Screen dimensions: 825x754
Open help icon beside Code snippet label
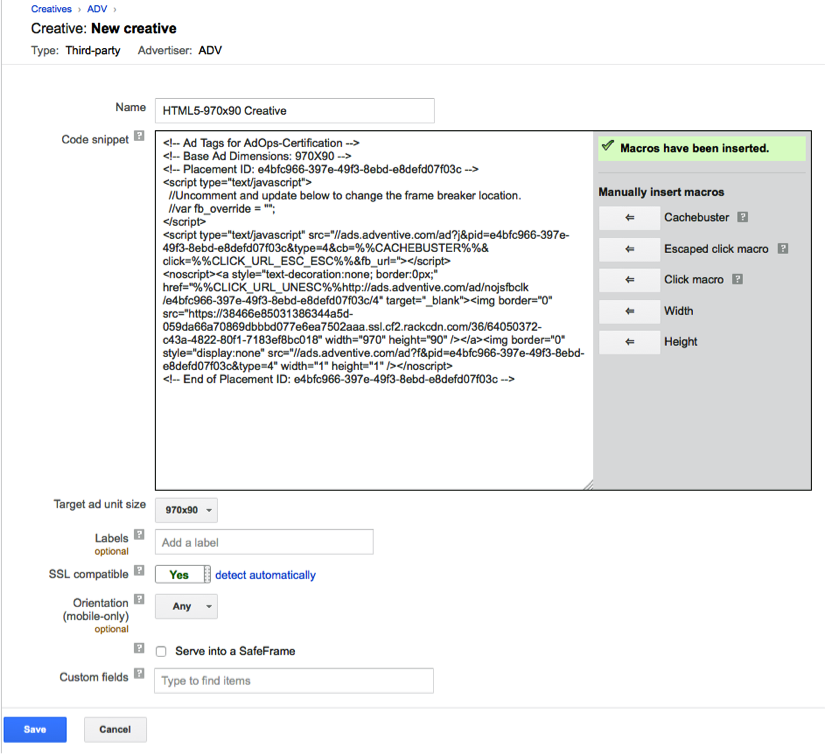tap(139, 136)
